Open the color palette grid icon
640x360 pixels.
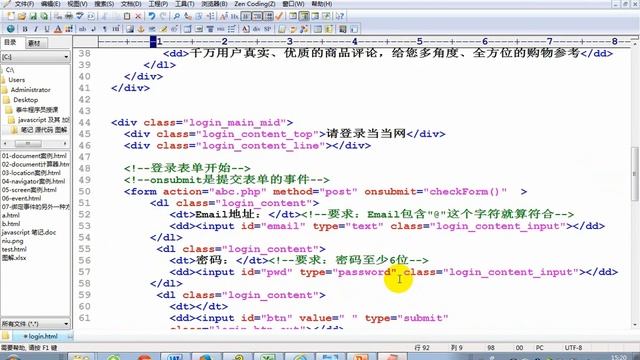click(69, 29)
